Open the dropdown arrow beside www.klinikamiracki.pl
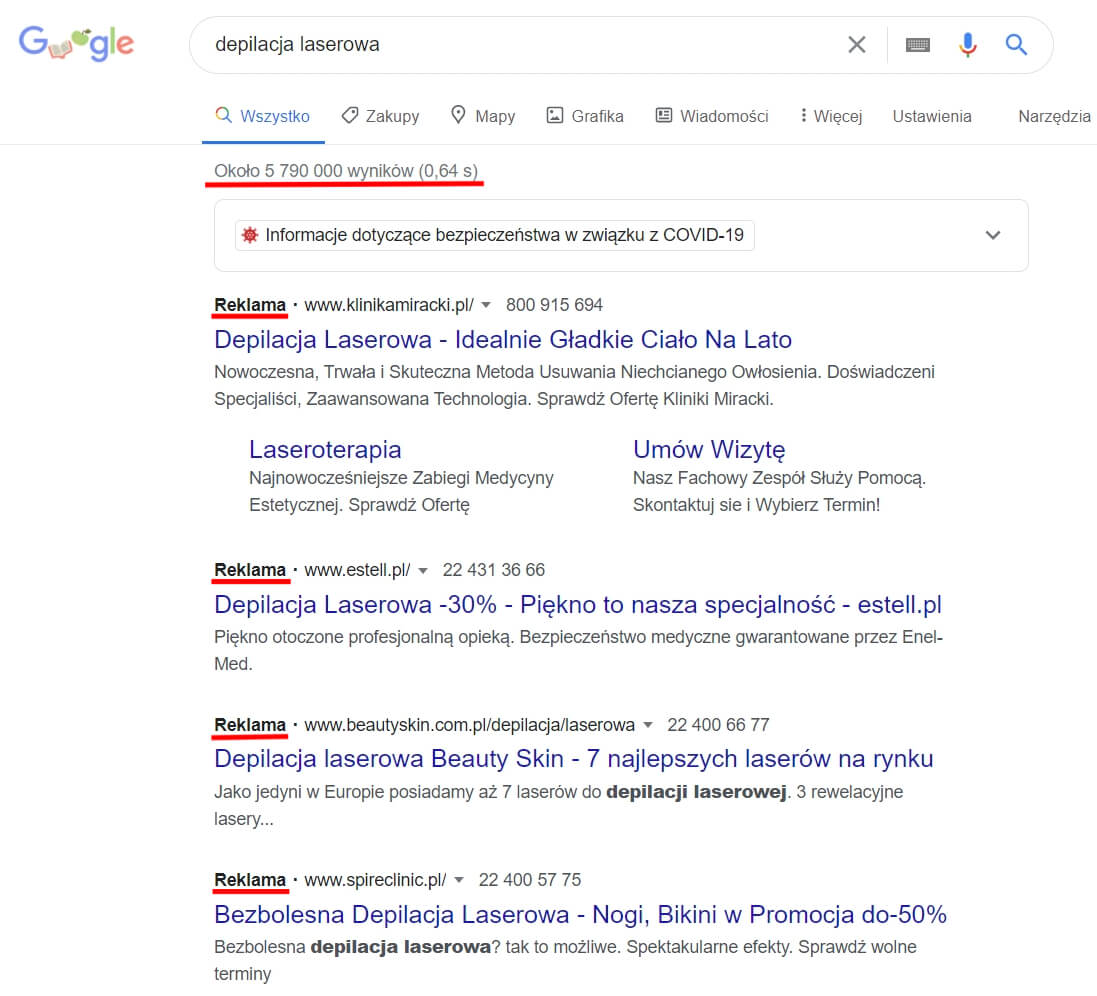 (486, 305)
